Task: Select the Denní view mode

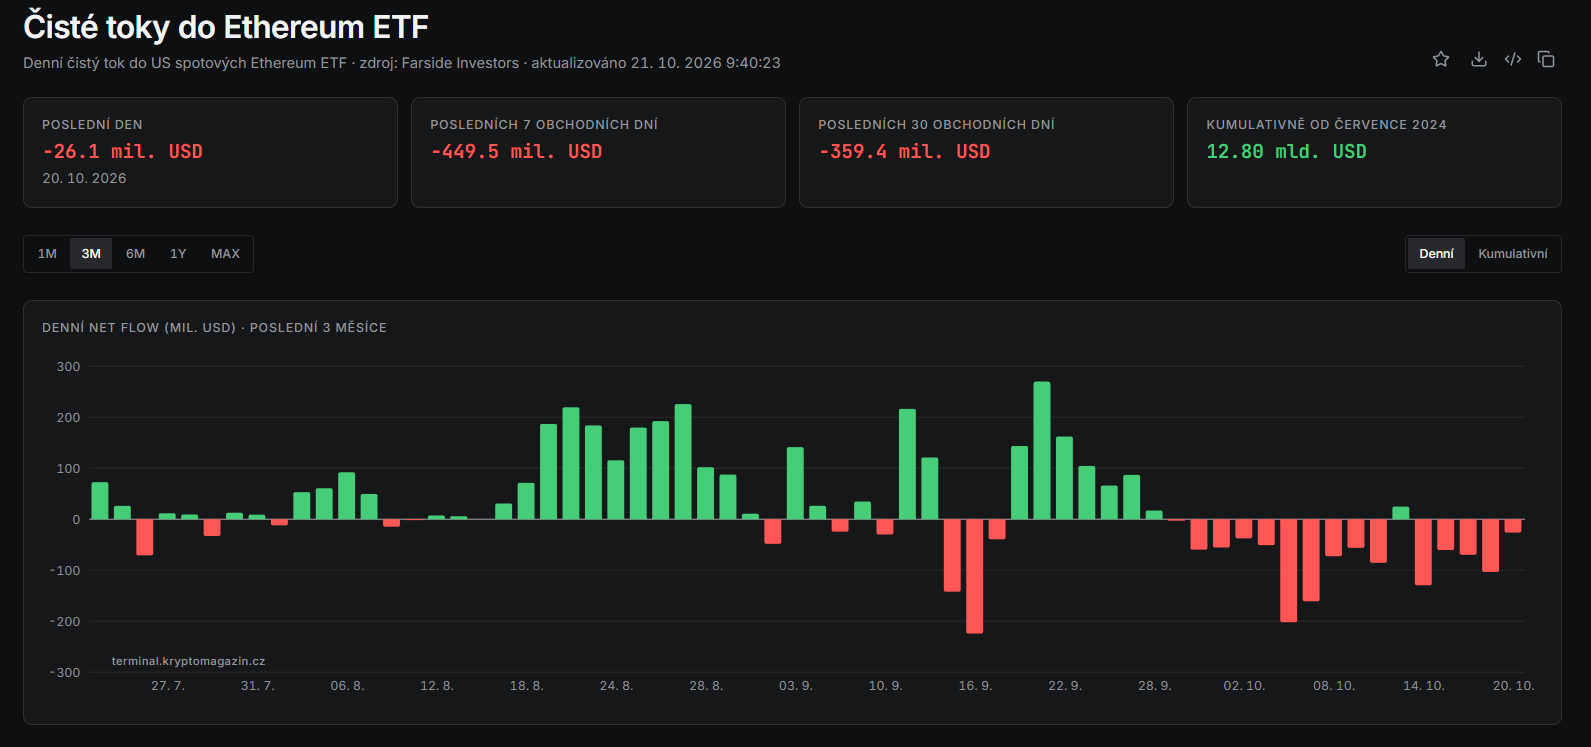Action: 1436,254
